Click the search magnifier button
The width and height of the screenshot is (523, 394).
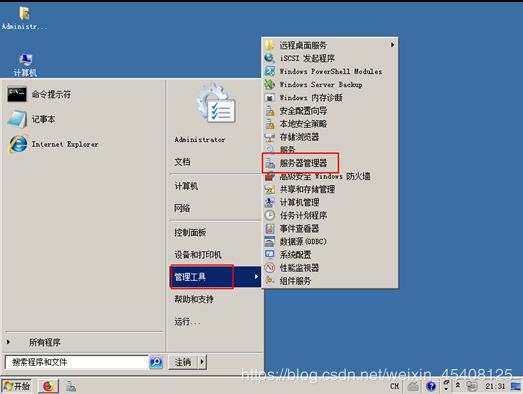pyautogui.click(x=156, y=362)
